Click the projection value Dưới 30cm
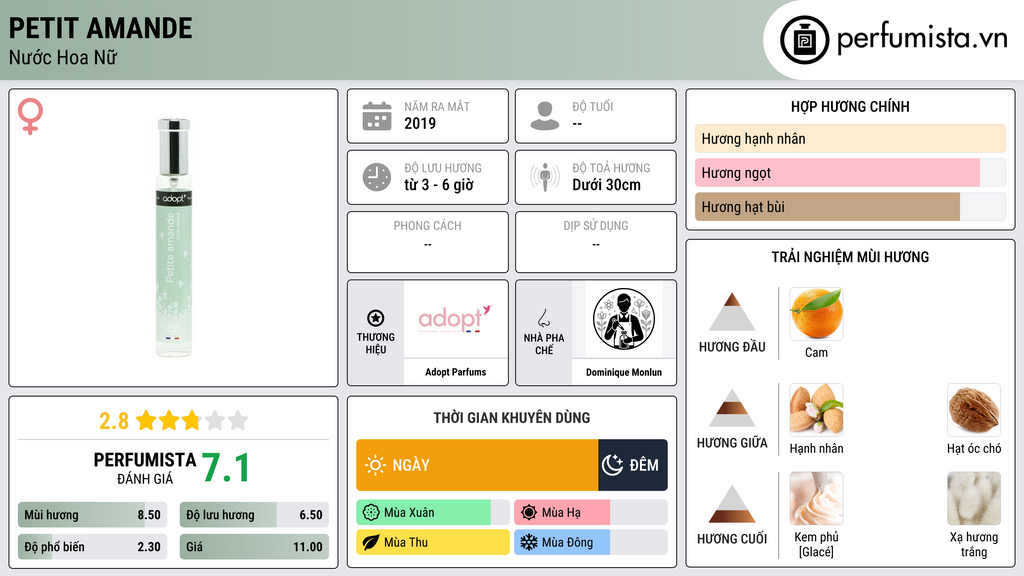The image size is (1024, 576). 607,185
